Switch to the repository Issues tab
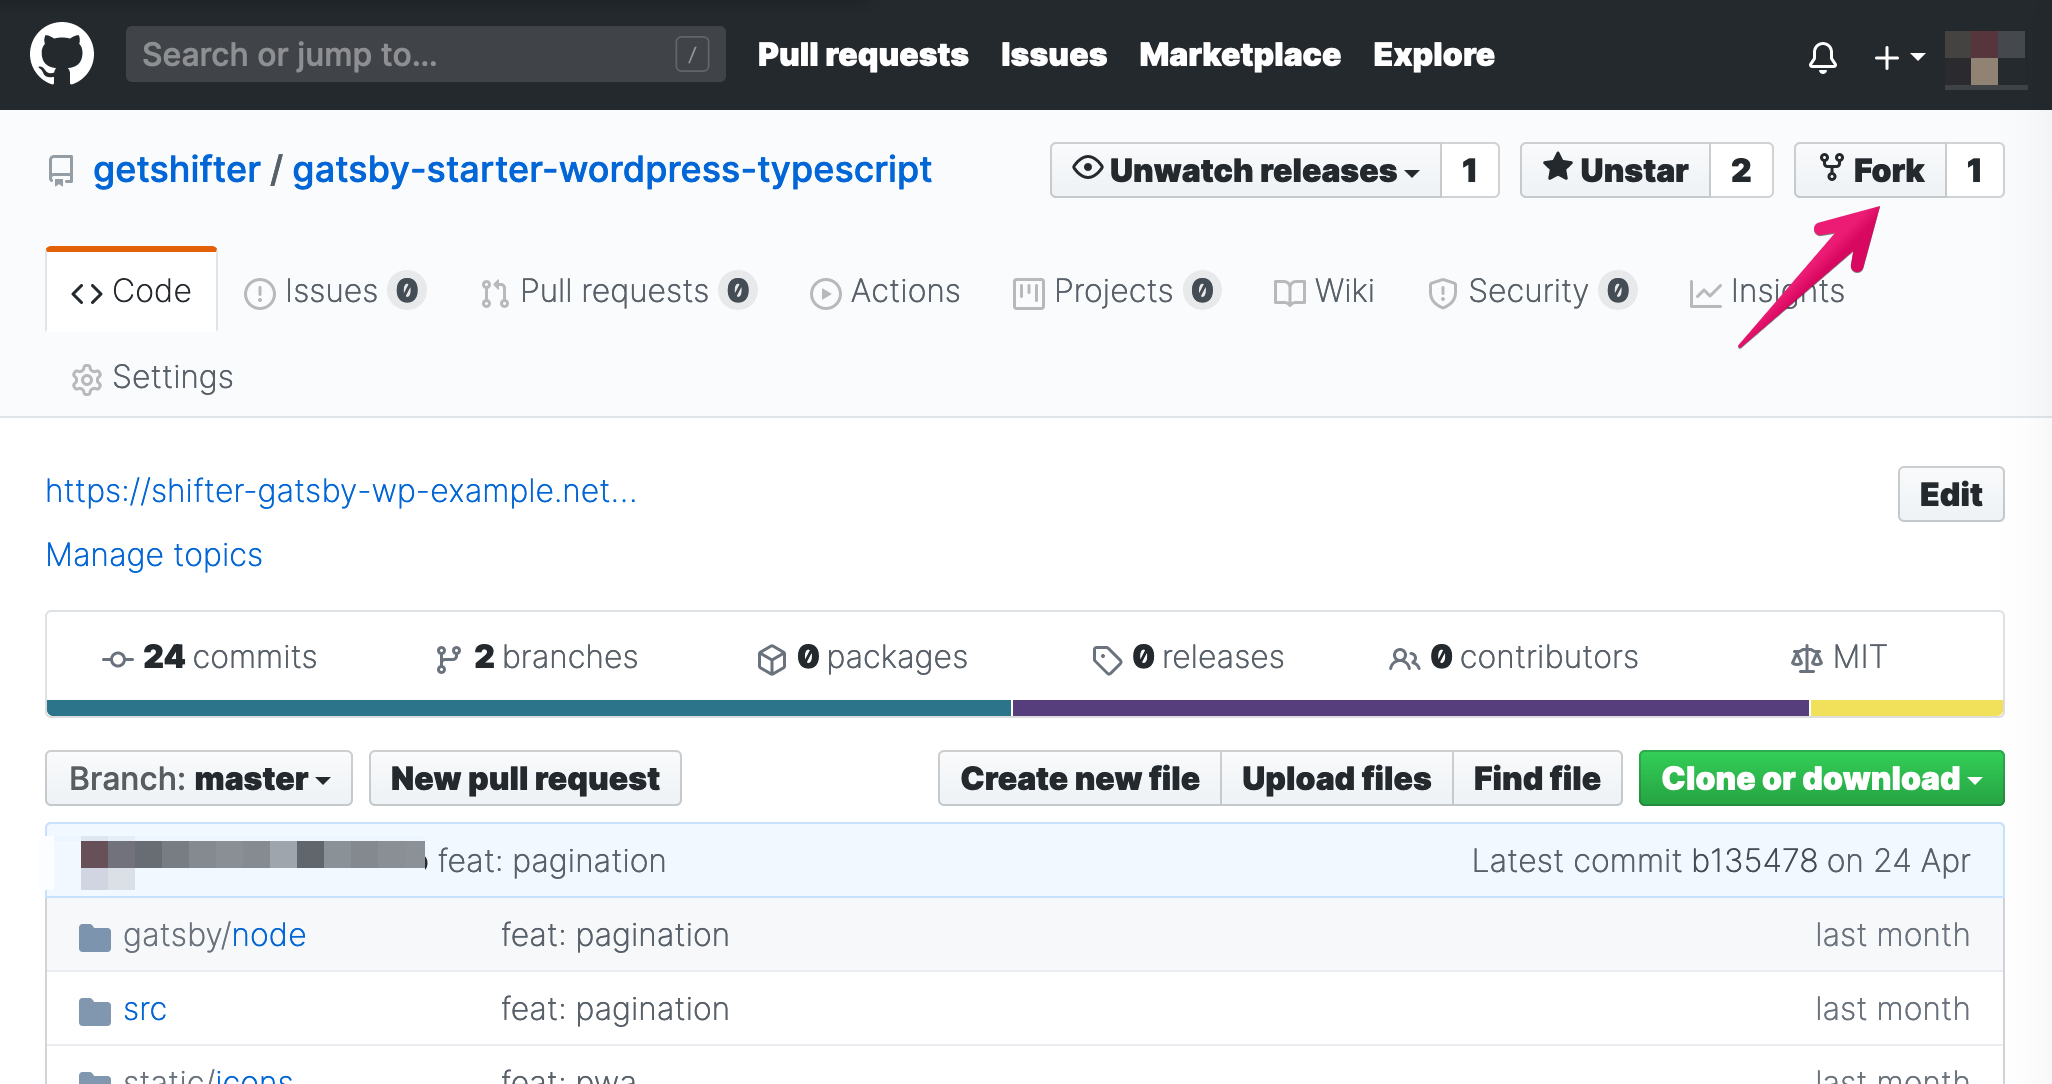This screenshot has width=2052, height=1084. tap(335, 291)
